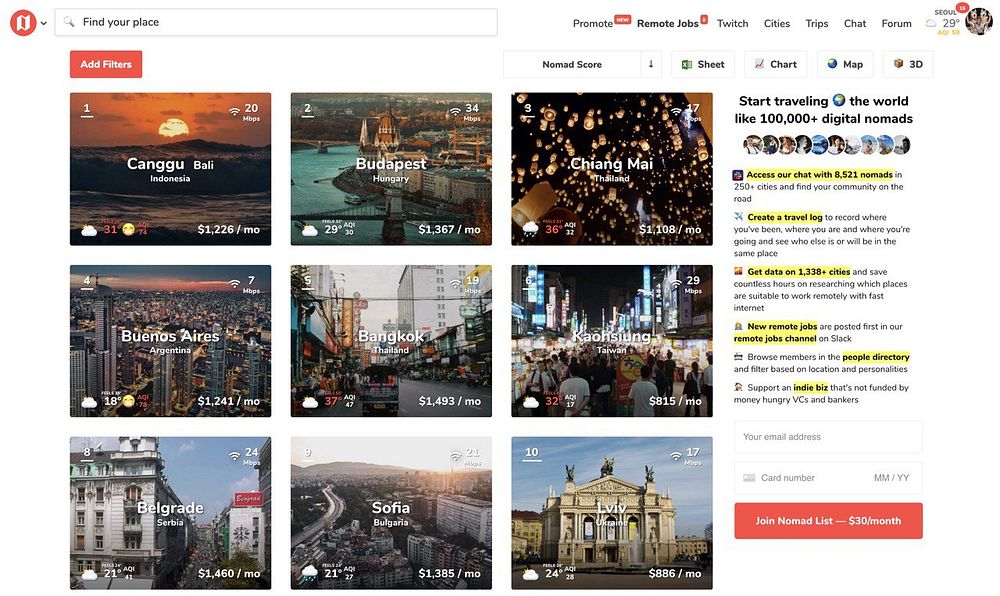Click the masked AQI emoji on Canggu card
The image size is (1000, 596).
(x=129, y=229)
